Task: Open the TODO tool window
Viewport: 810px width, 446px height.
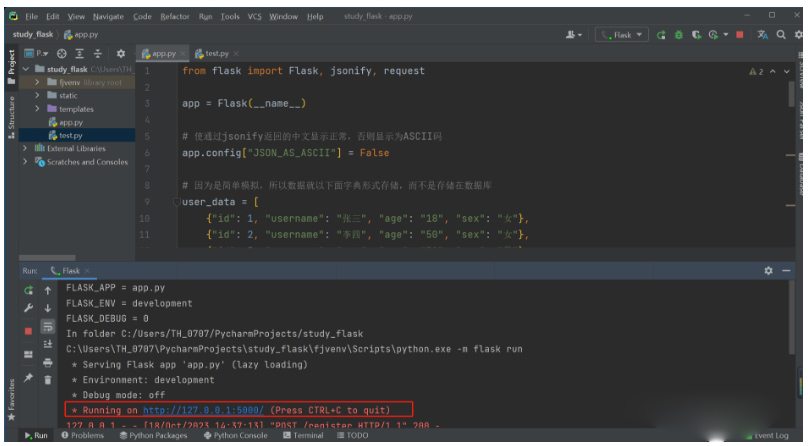Action: coord(353,435)
